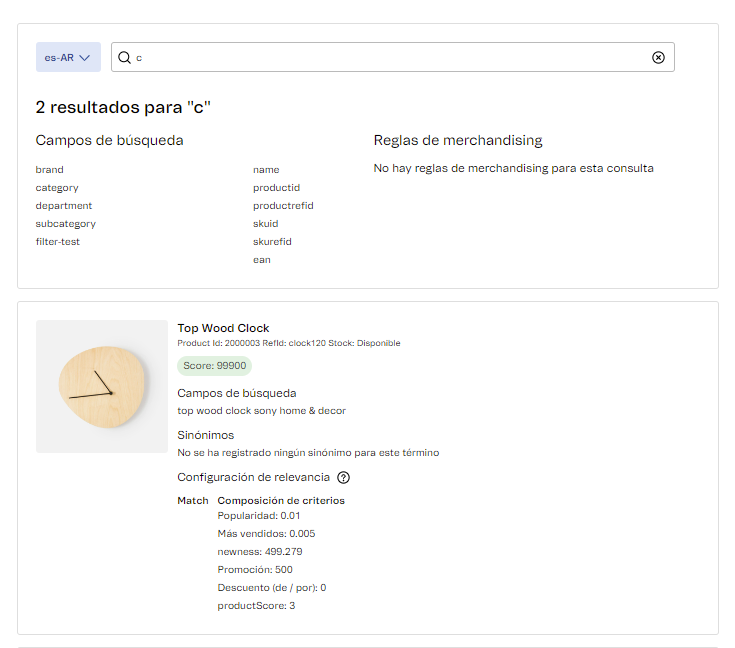
Task: Clear the search query with the X icon
Action: 658,58
